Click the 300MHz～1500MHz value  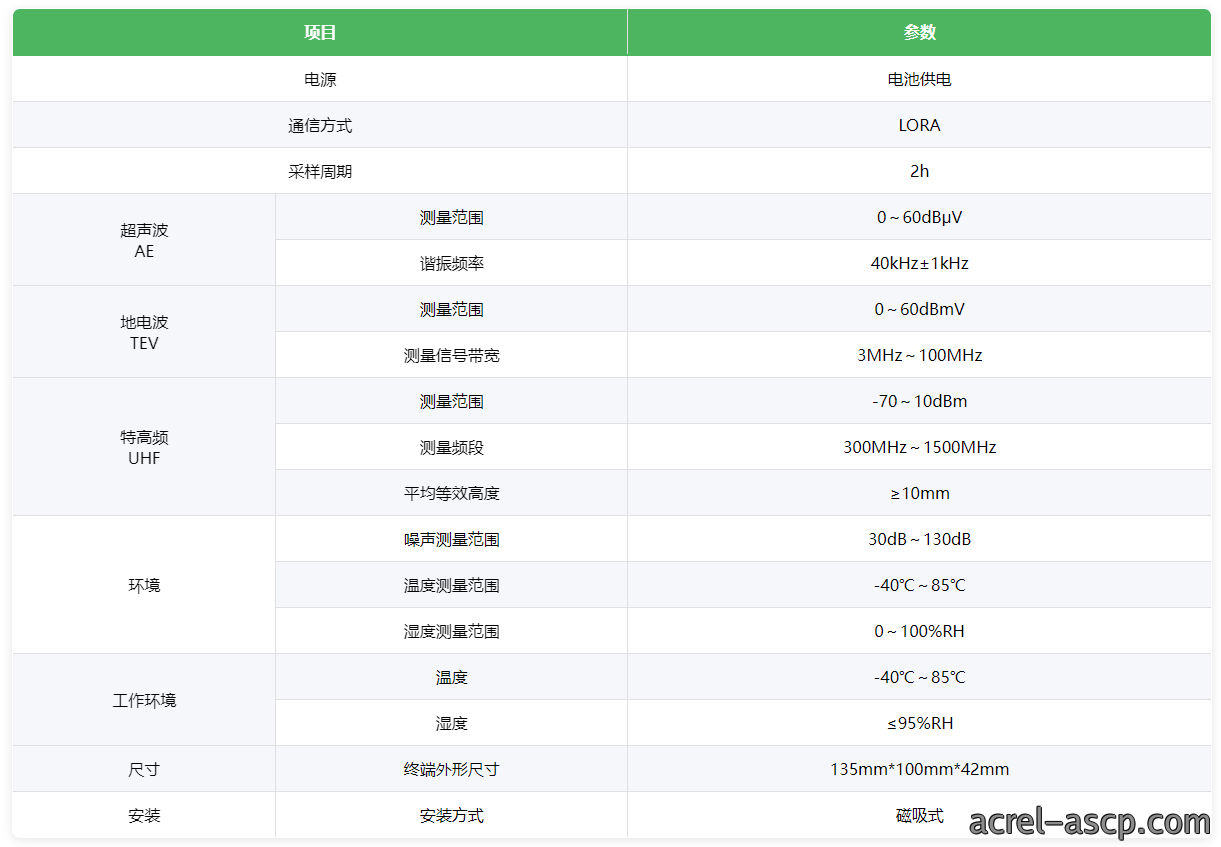tap(919, 447)
